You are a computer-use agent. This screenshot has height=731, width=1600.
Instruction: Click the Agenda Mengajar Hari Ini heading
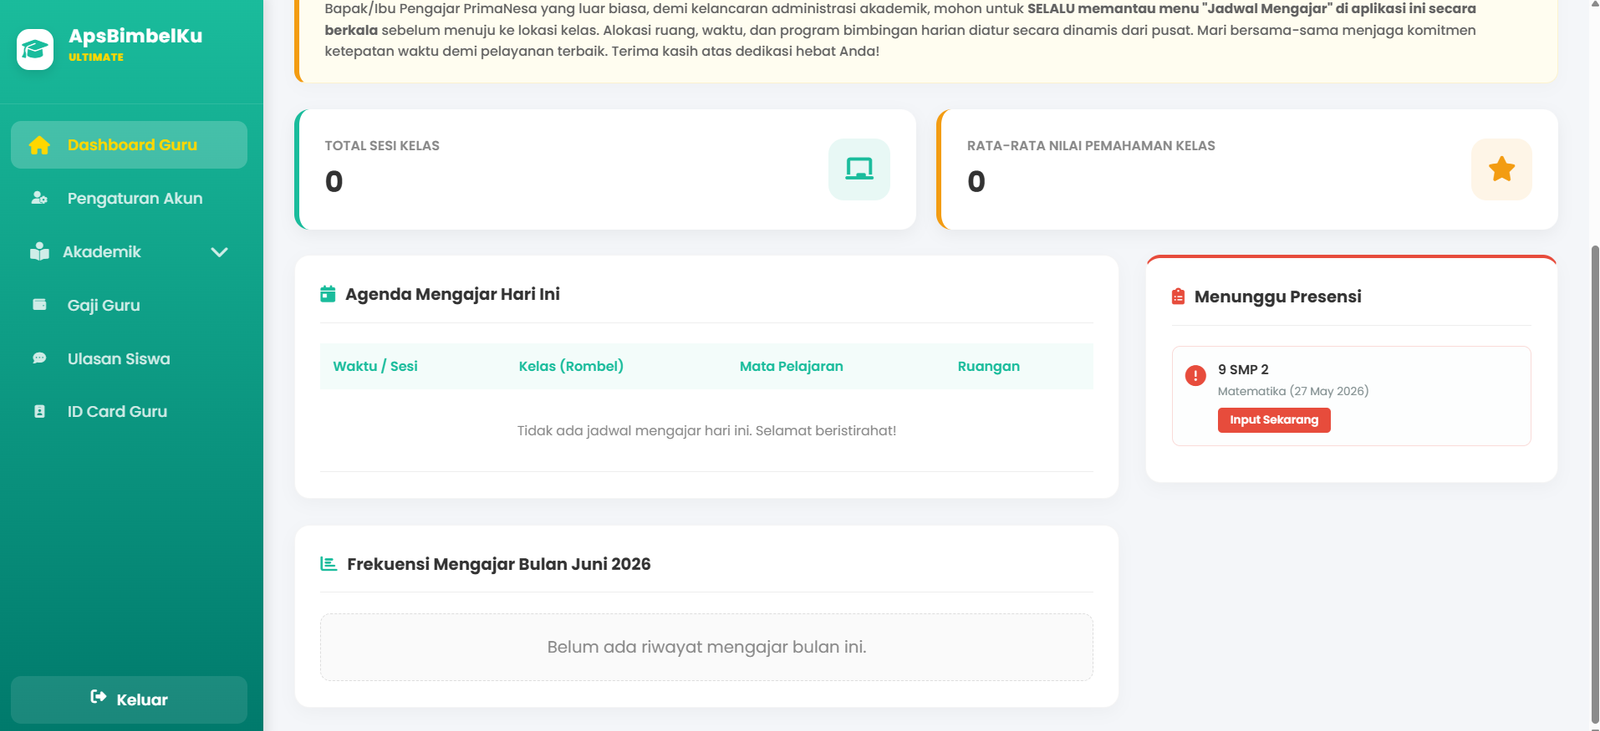click(x=452, y=294)
